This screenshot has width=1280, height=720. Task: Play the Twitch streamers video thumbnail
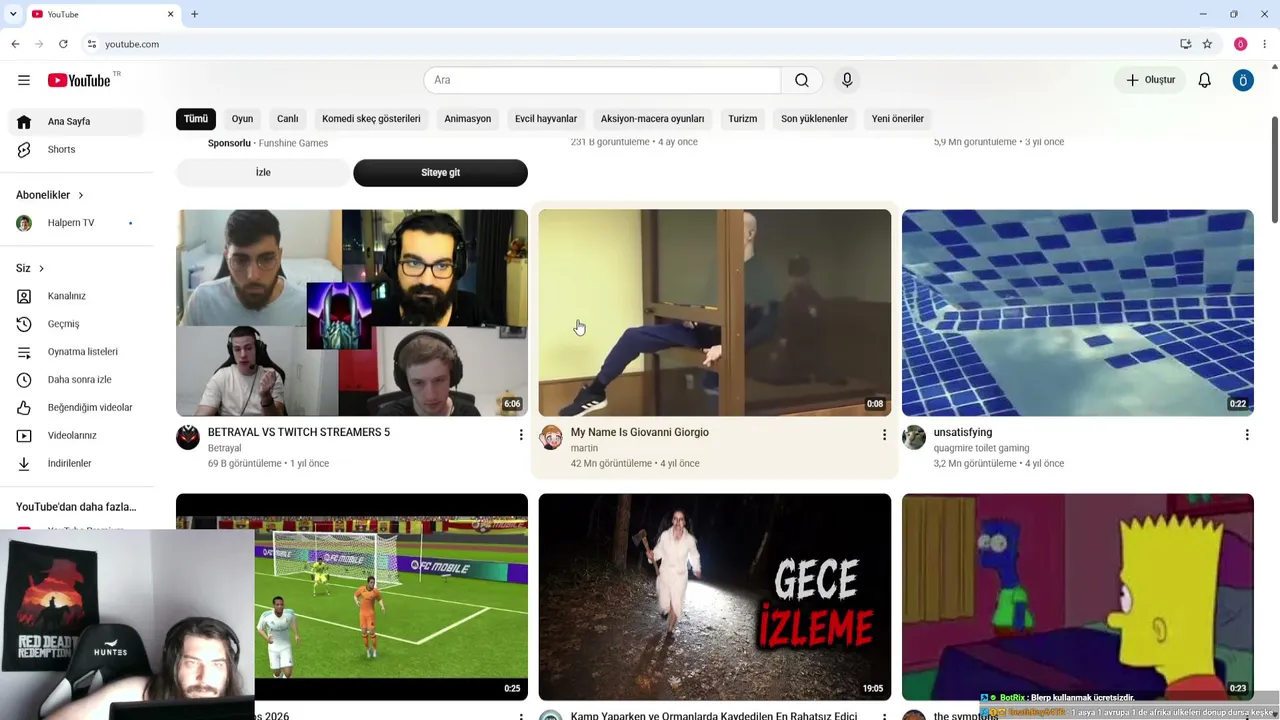[352, 313]
